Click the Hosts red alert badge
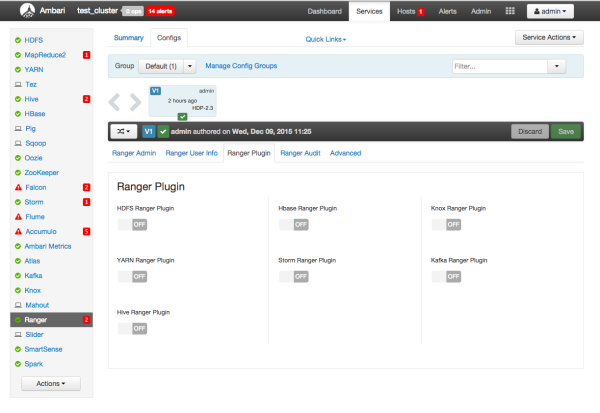 (x=420, y=11)
